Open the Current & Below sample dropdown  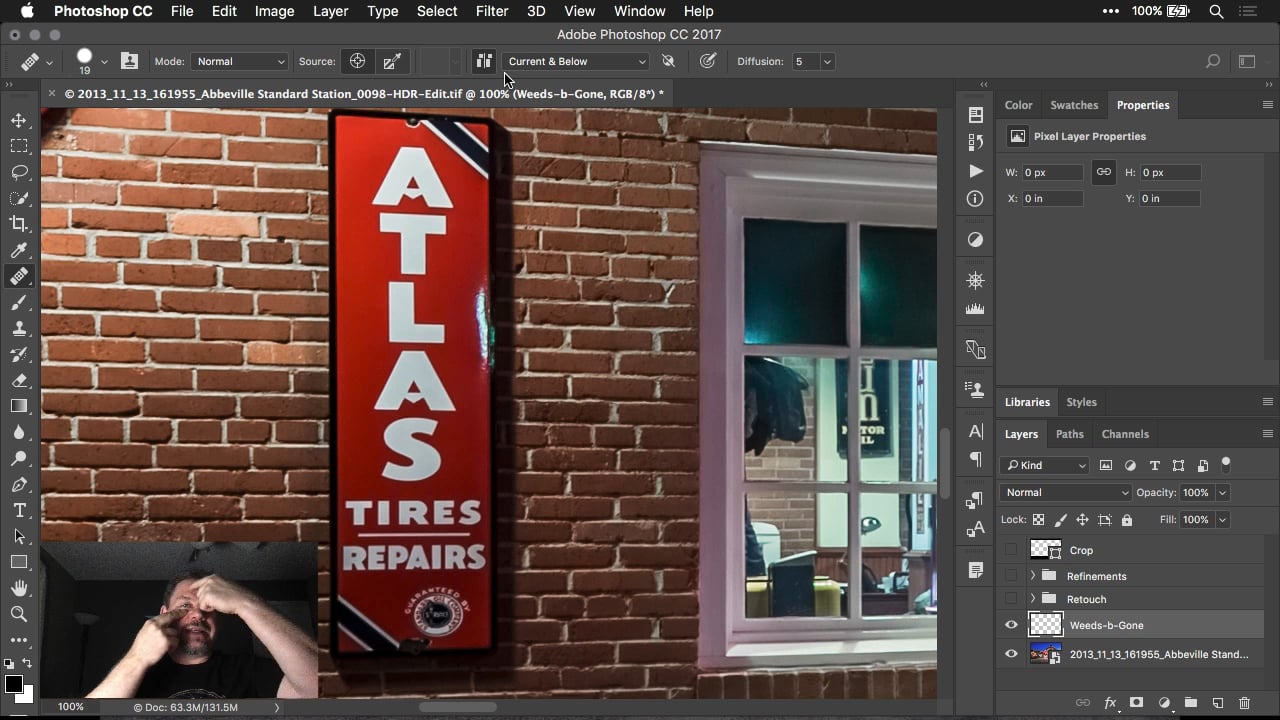(x=576, y=61)
